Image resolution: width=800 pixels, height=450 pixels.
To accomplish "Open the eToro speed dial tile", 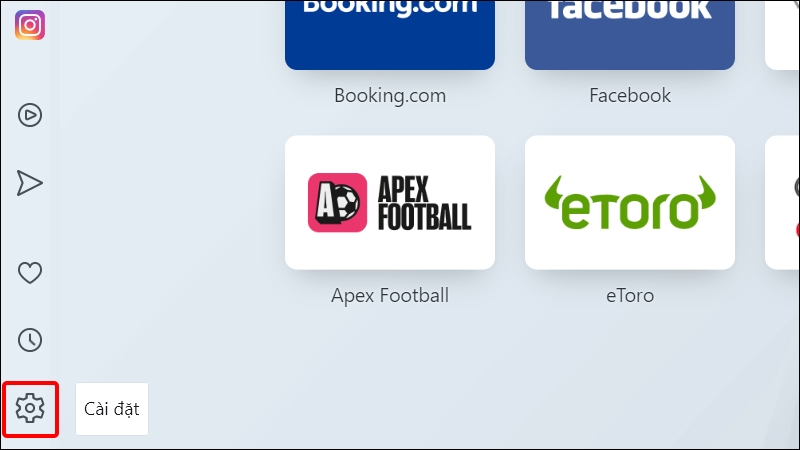I will pyautogui.click(x=630, y=203).
